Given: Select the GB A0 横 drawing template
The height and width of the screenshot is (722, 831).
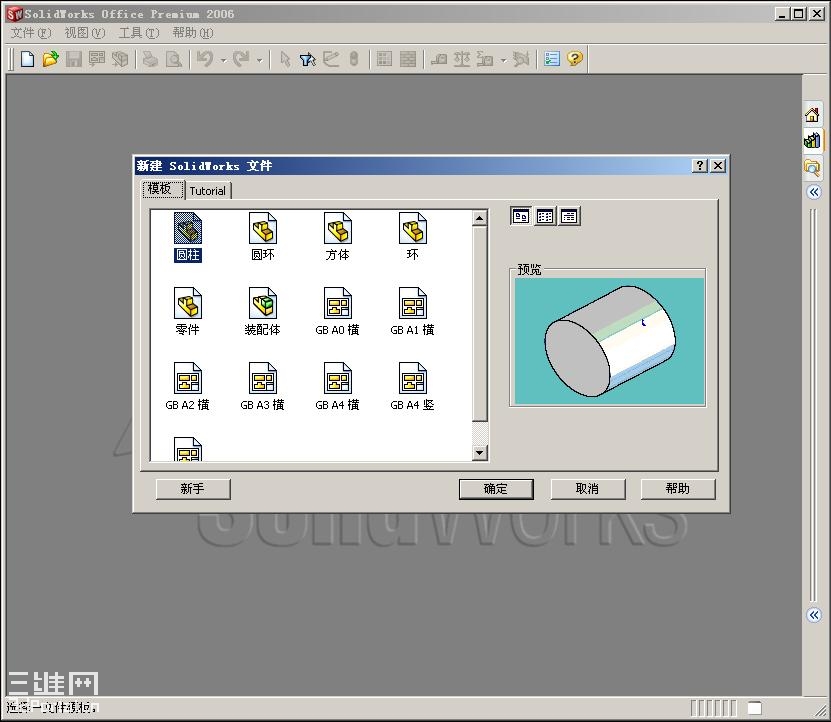Looking at the screenshot, I should [338, 312].
